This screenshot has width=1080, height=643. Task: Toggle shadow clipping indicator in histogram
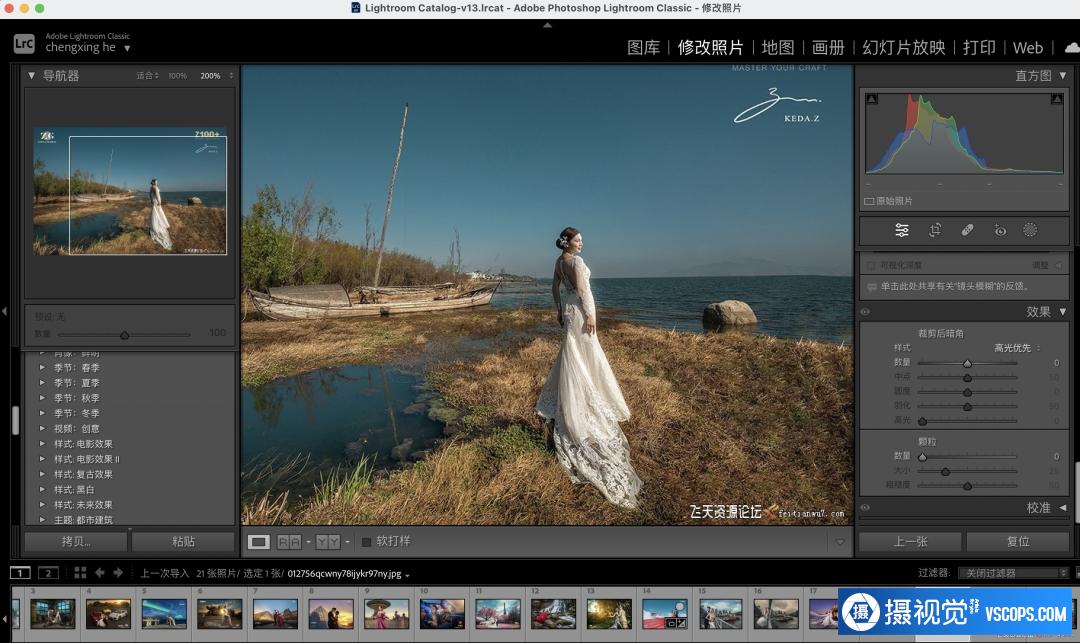(871, 99)
